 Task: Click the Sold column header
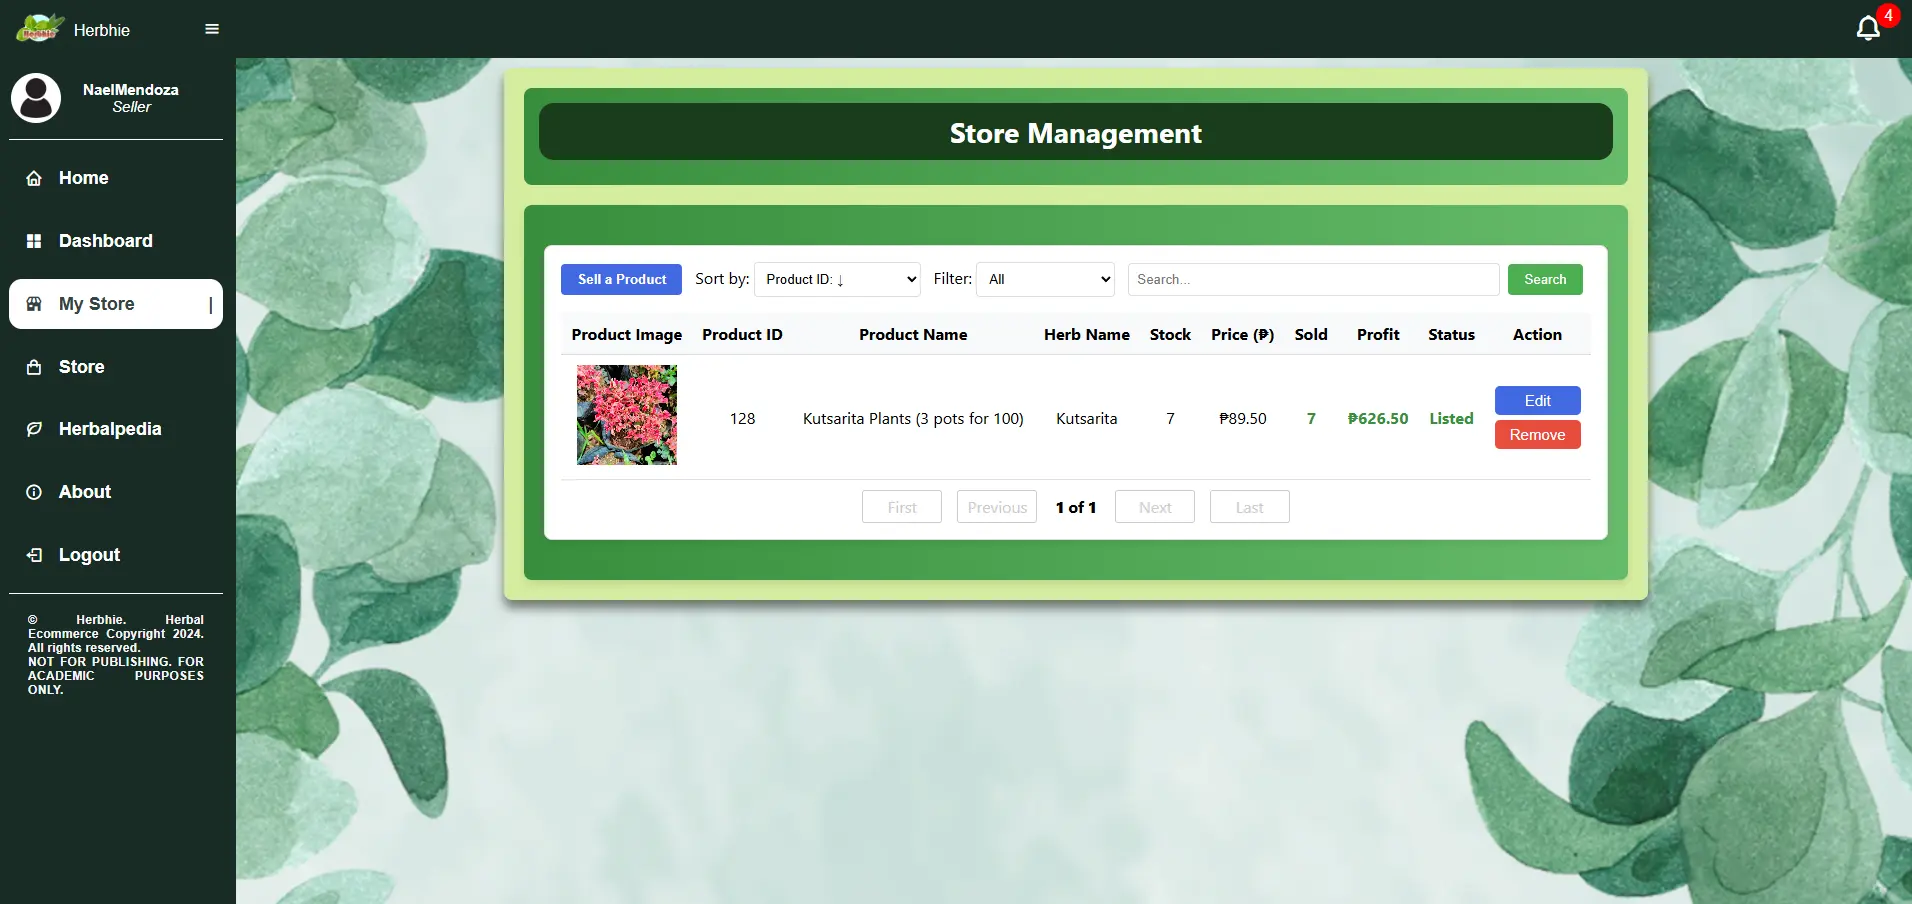pyautogui.click(x=1311, y=335)
